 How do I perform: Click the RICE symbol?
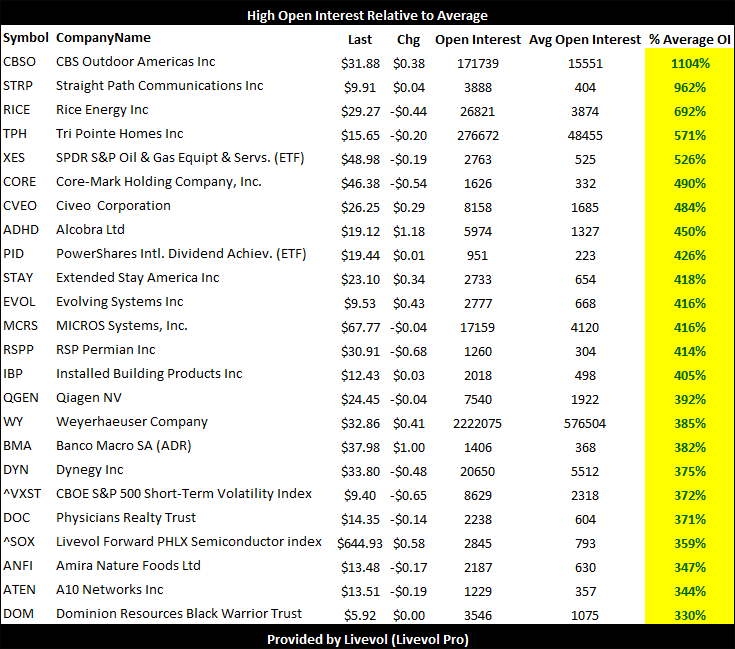click(x=16, y=110)
